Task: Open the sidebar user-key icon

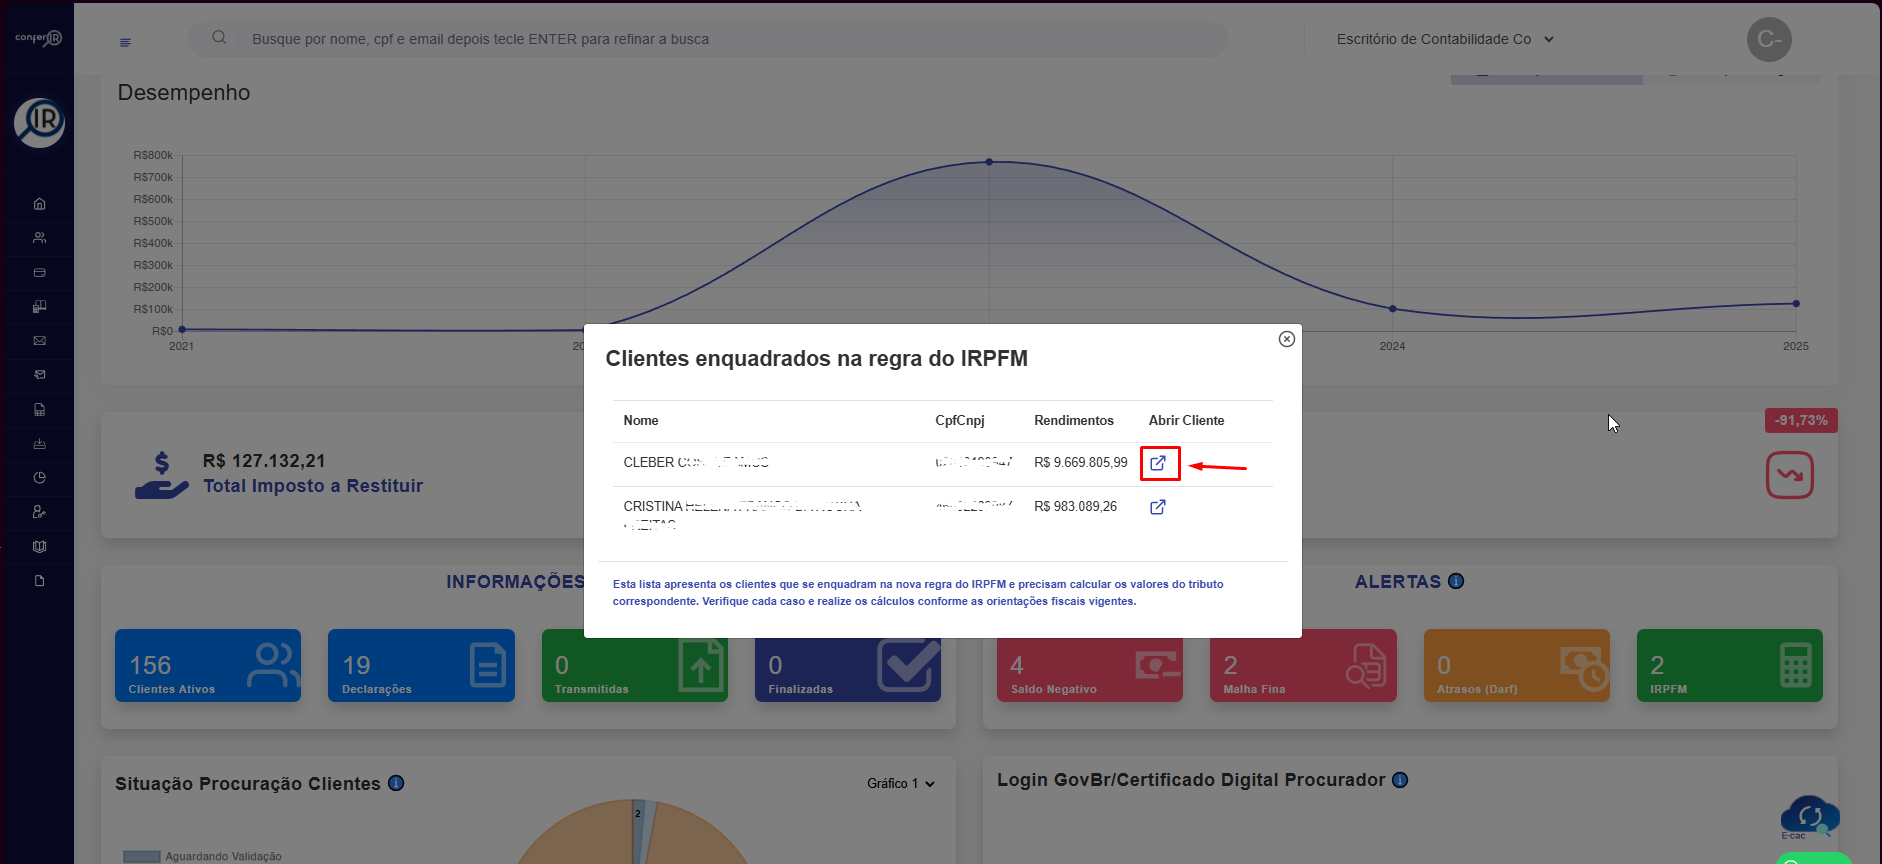Action: click(40, 512)
